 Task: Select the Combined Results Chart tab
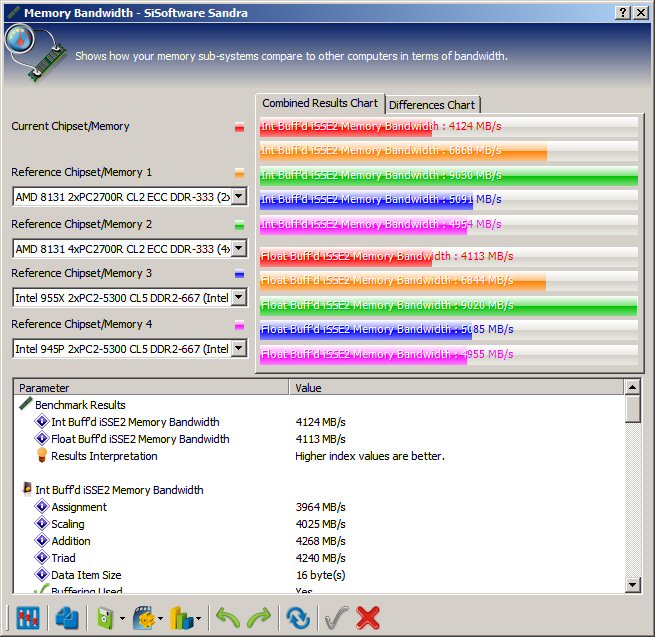[x=320, y=103]
